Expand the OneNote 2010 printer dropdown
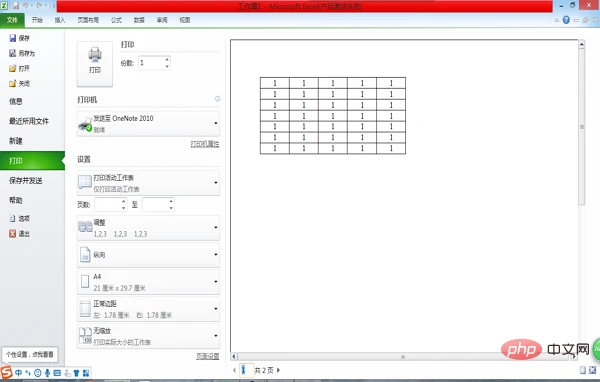Viewport: 600px width, 382px height. [x=148, y=124]
